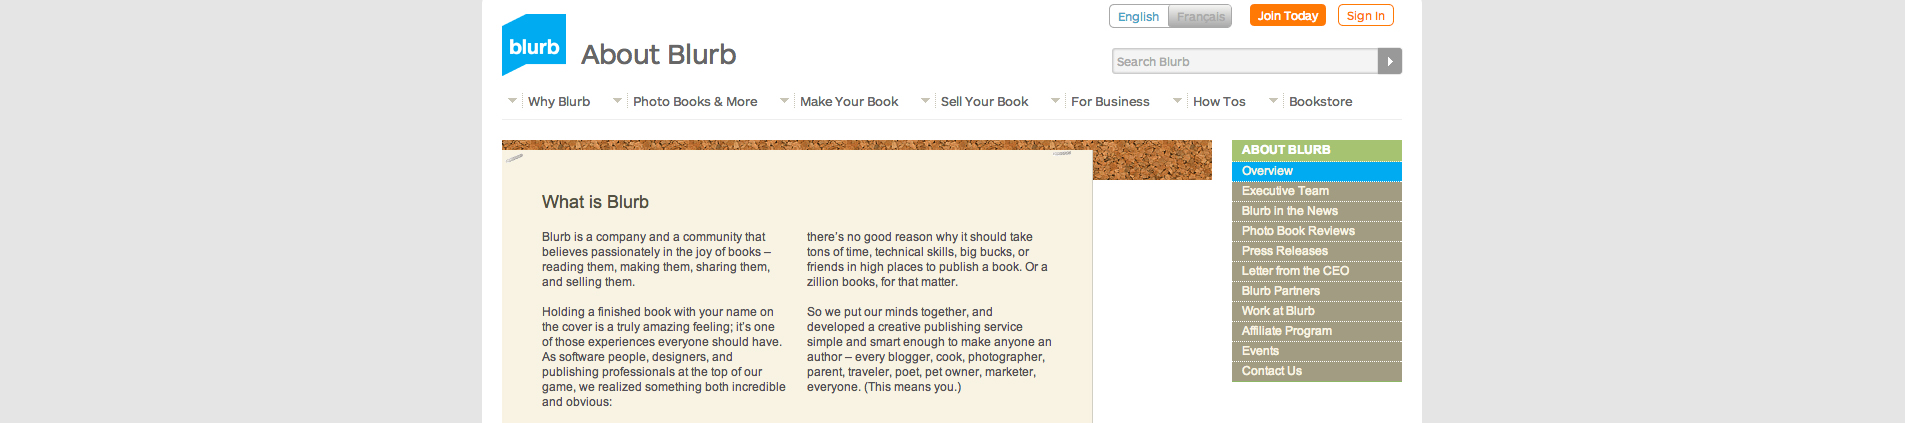Open Work at Blurb page
Image resolution: width=1905 pixels, height=423 pixels.
(x=1317, y=311)
